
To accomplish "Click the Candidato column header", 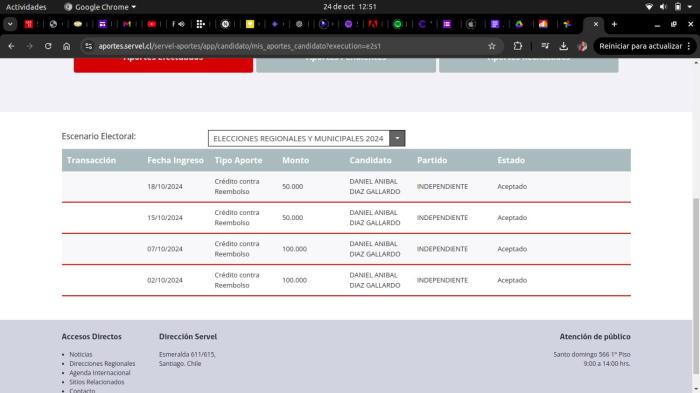I will tap(371, 160).
